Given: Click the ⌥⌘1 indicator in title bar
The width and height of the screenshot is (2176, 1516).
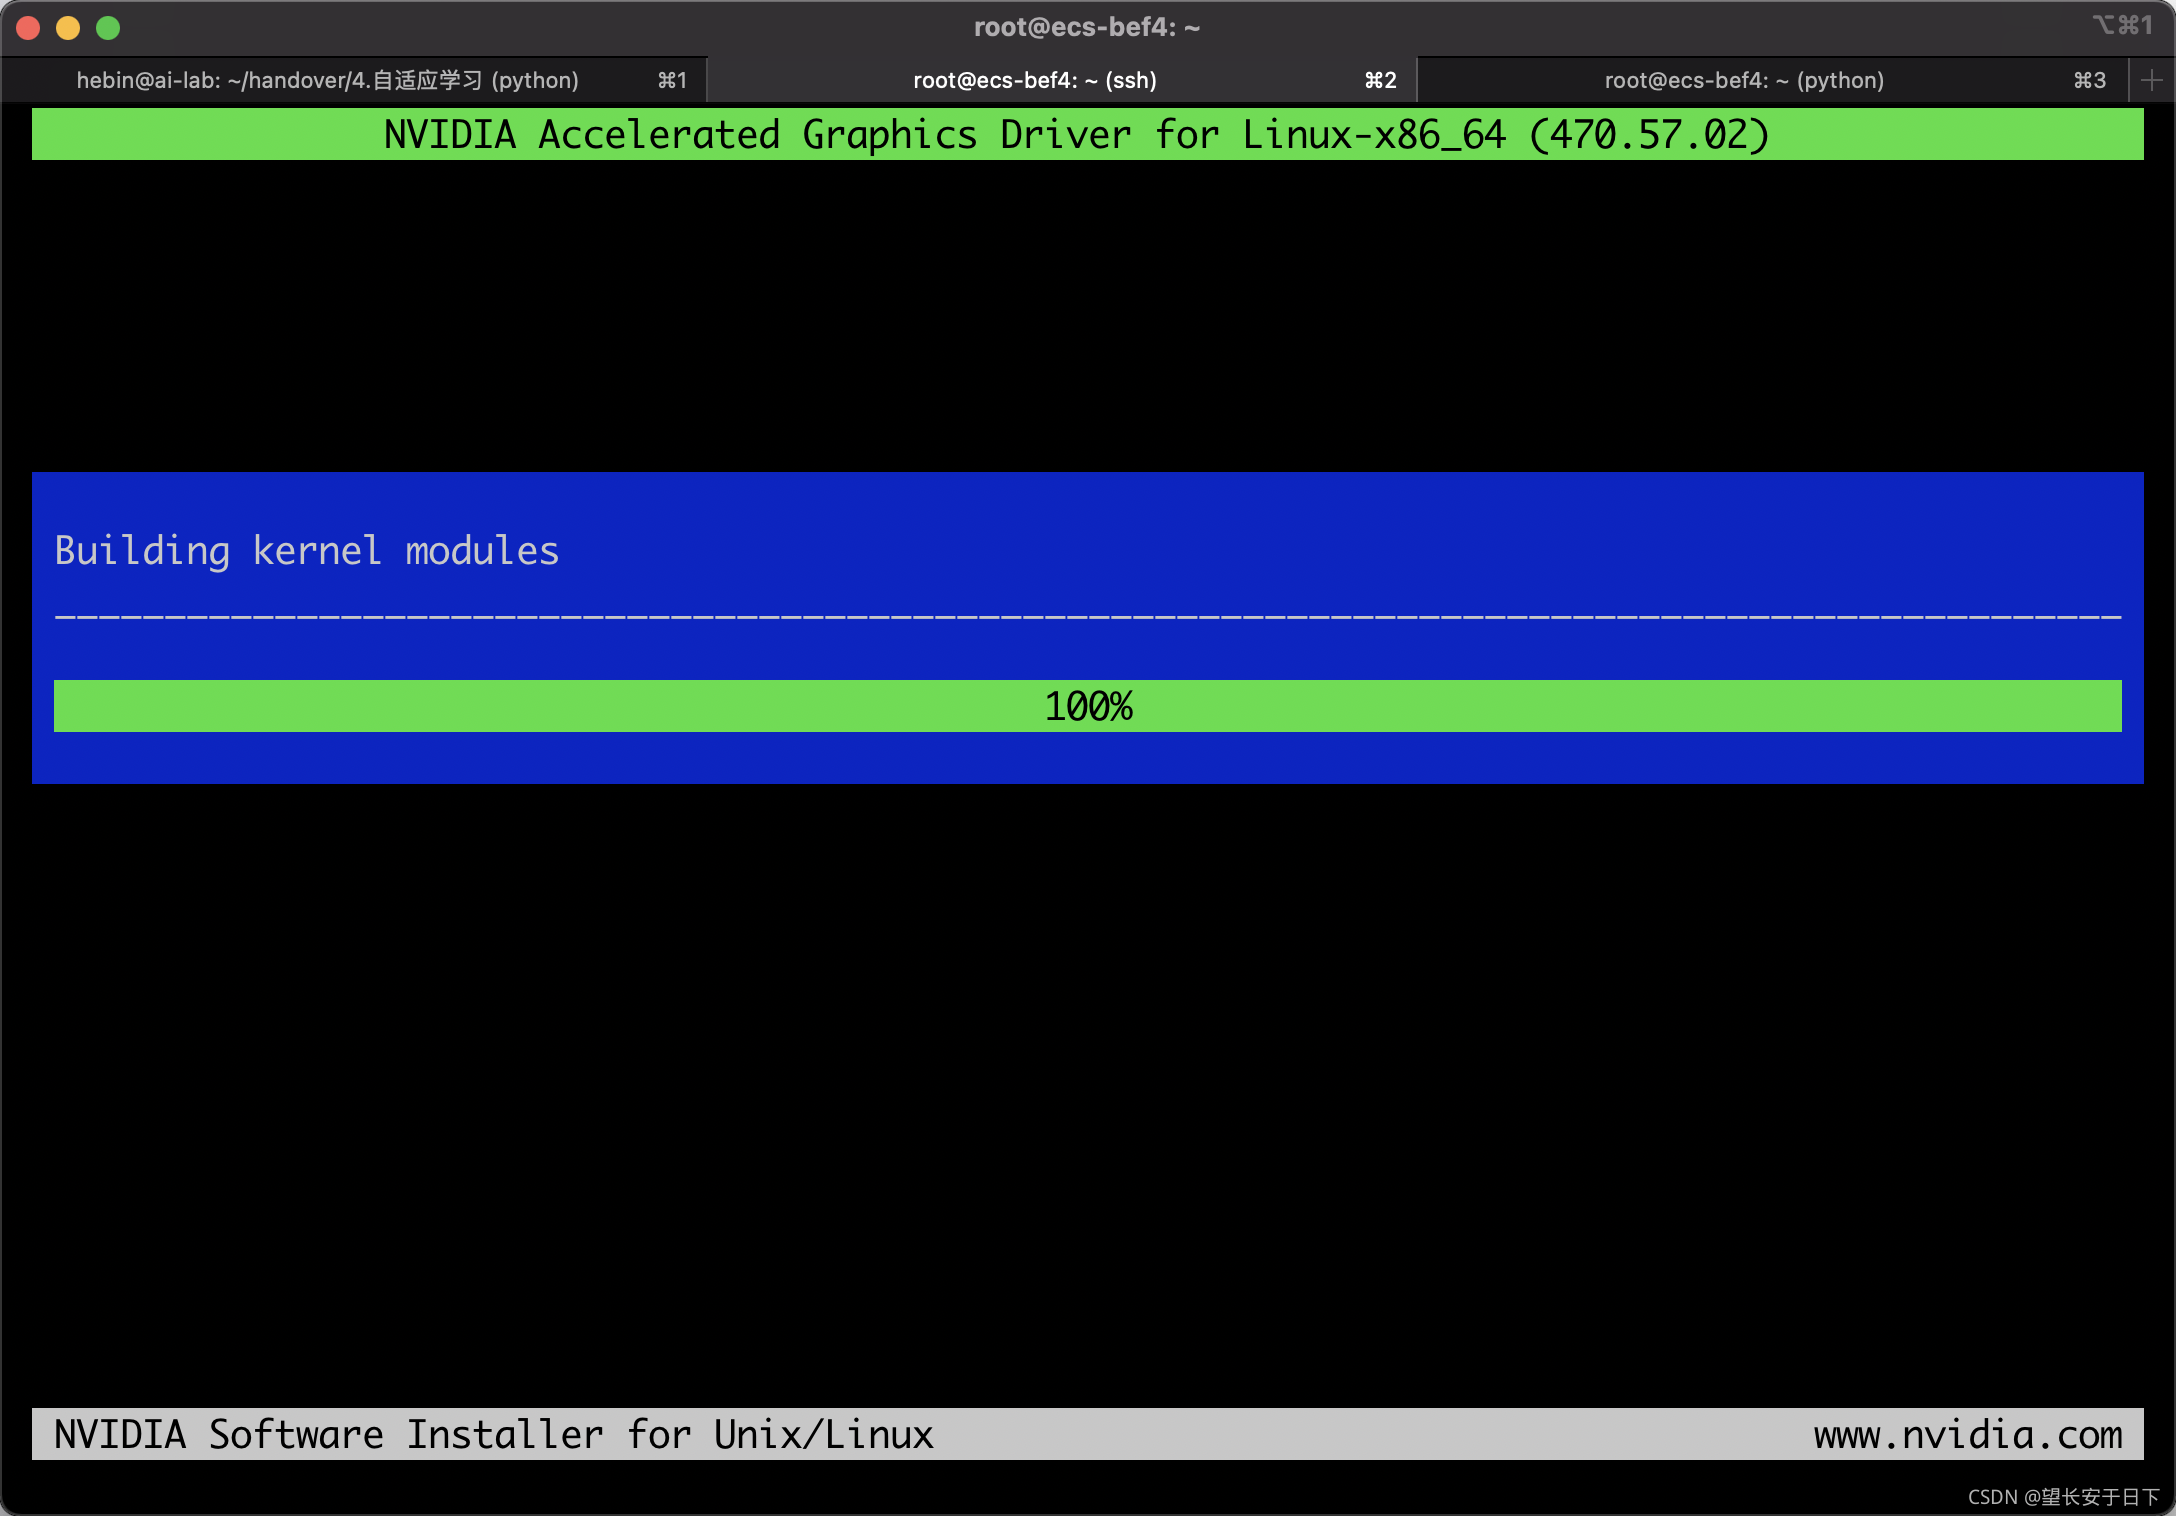Looking at the screenshot, I should pyautogui.click(x=2122, y=25).
